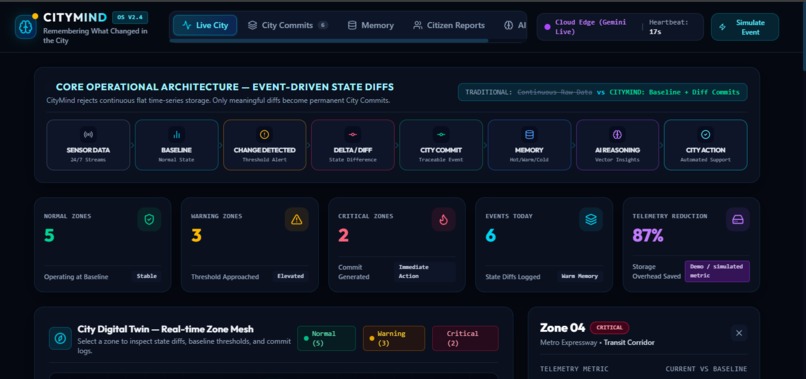Click the CityMind brain logo icon
806x379 pixels.
pos(26,27)
